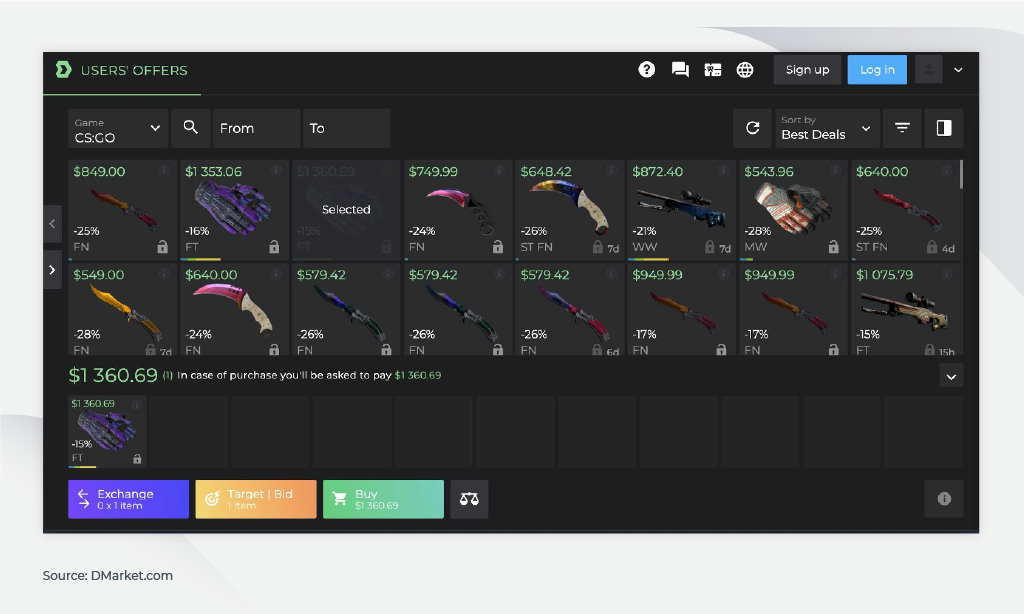Click the Buy $1 360.69 button
Image resolution: width=1024 pixels, height=614 pixels.
pos(383,499)
